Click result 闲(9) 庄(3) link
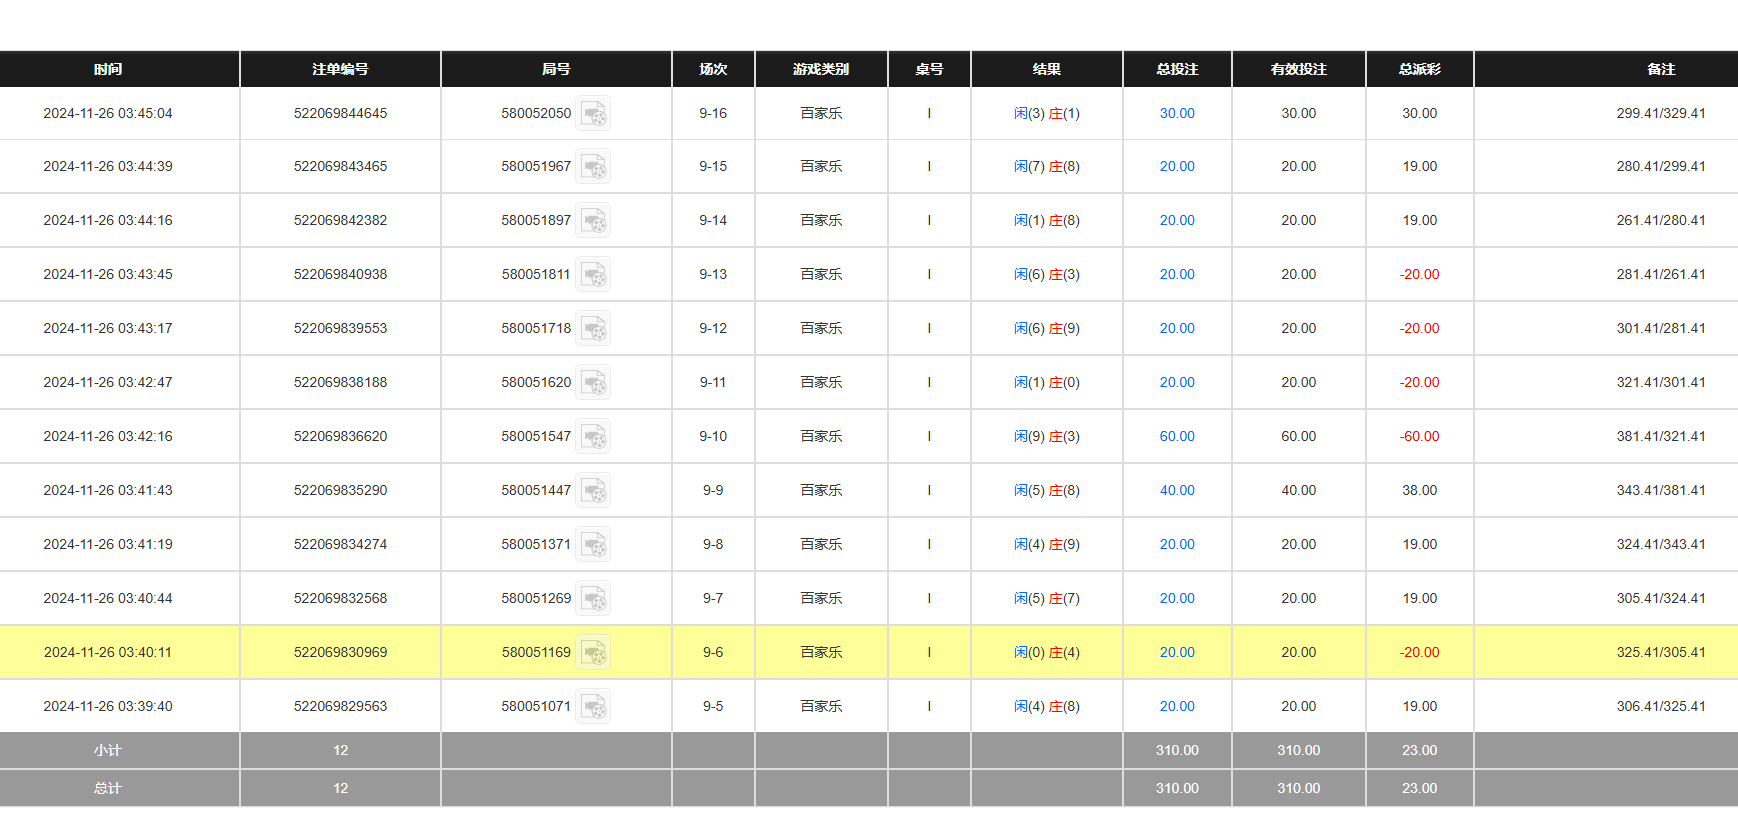The width and height of the screenshot is (1738, 826). 1046,437
